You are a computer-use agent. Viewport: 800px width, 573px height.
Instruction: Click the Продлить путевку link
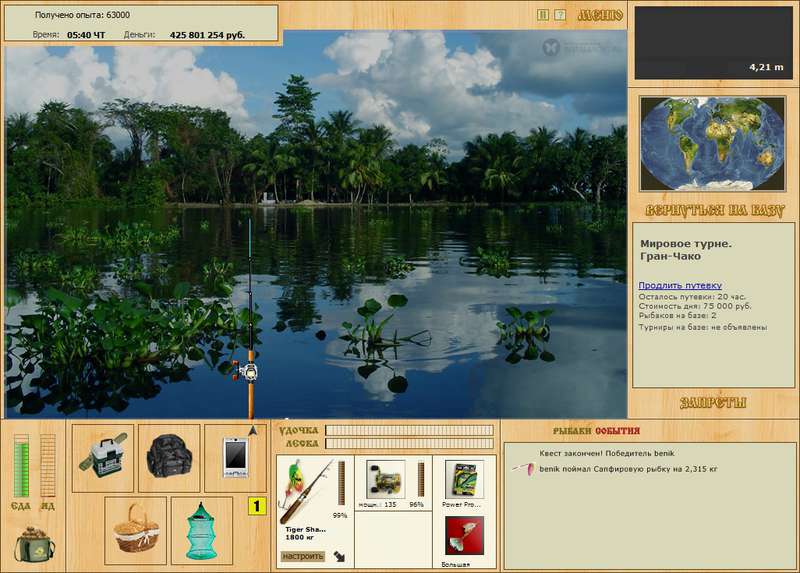pos(680,285)
